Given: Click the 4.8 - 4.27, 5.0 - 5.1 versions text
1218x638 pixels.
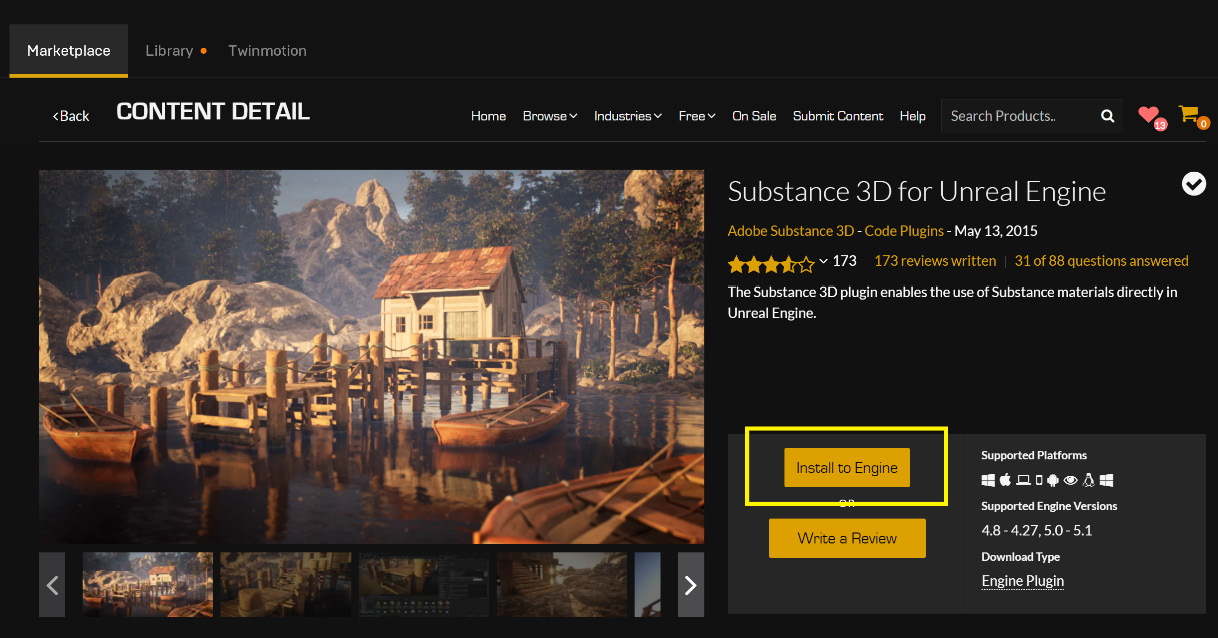Looking at the screenshot, I should click(1037, 530).
